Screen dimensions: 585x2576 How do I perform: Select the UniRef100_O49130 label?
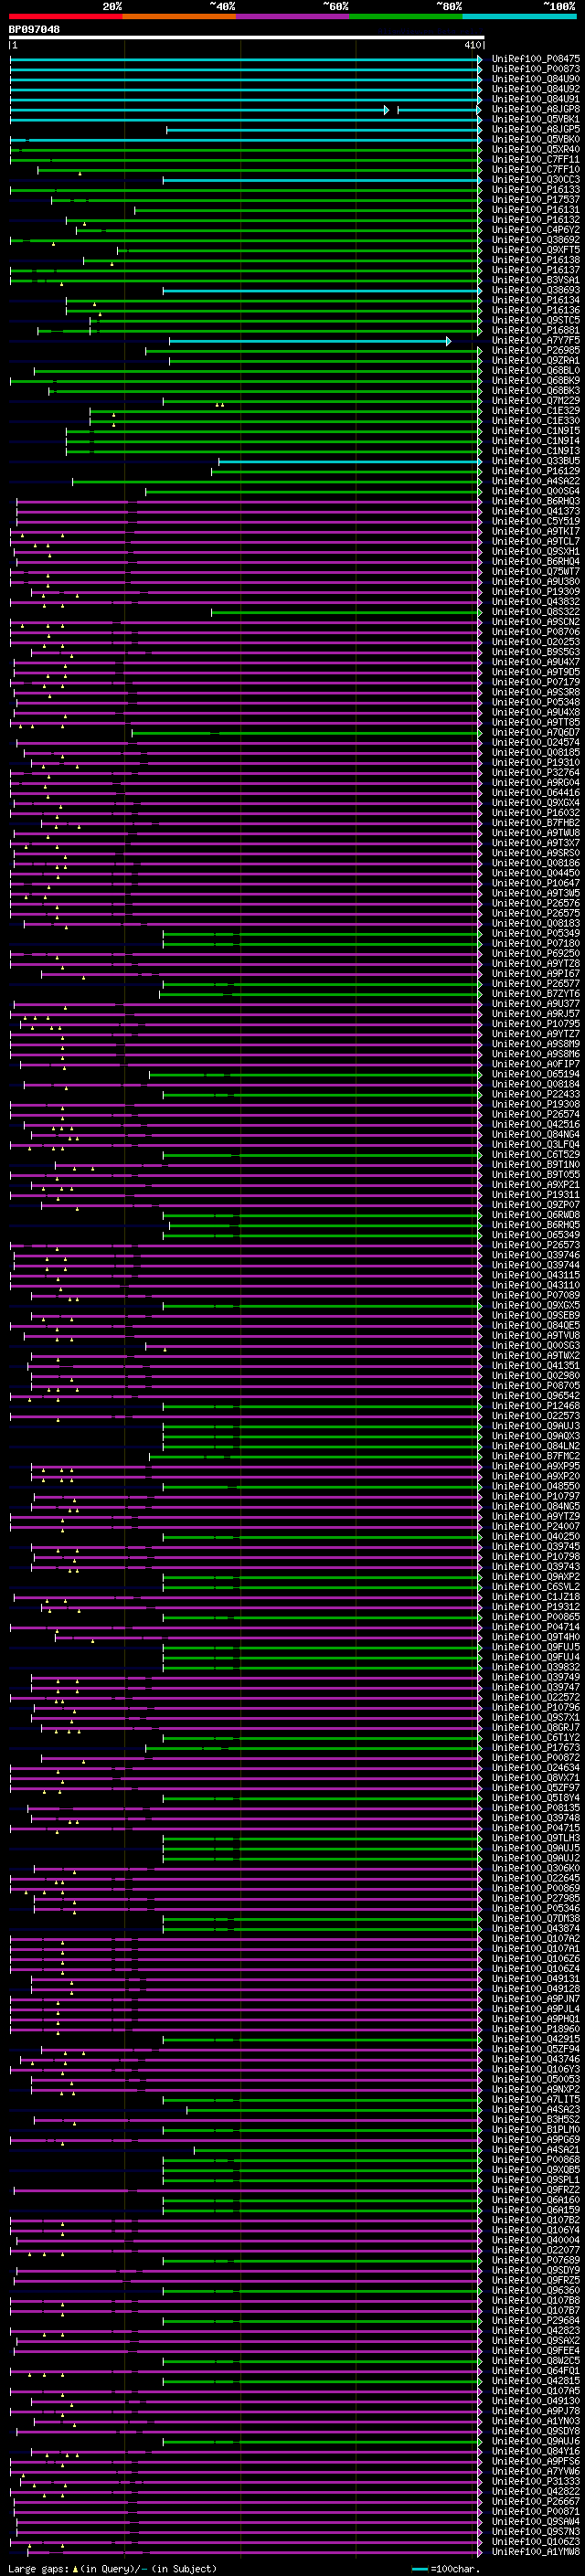pyautogui.click(x=536, y=2400)
